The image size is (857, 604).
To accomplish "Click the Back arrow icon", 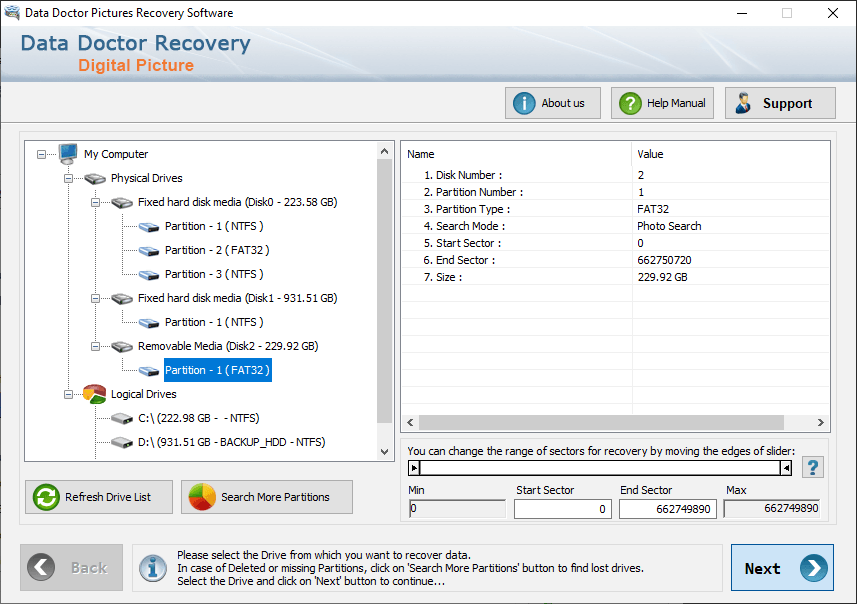I will 41,567.
